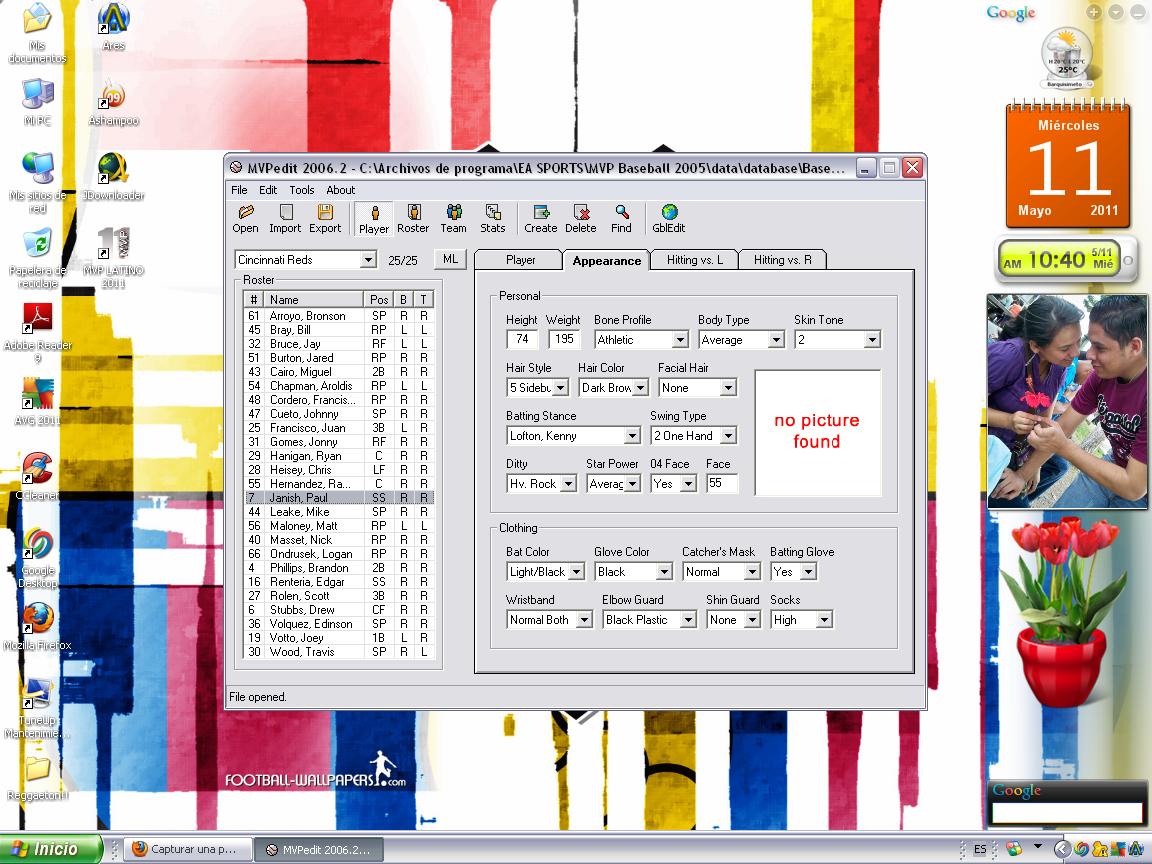Switch to the Hitting vs. R tab
The height and width of the screenshot is (864, 1152).
pos(782,259)
